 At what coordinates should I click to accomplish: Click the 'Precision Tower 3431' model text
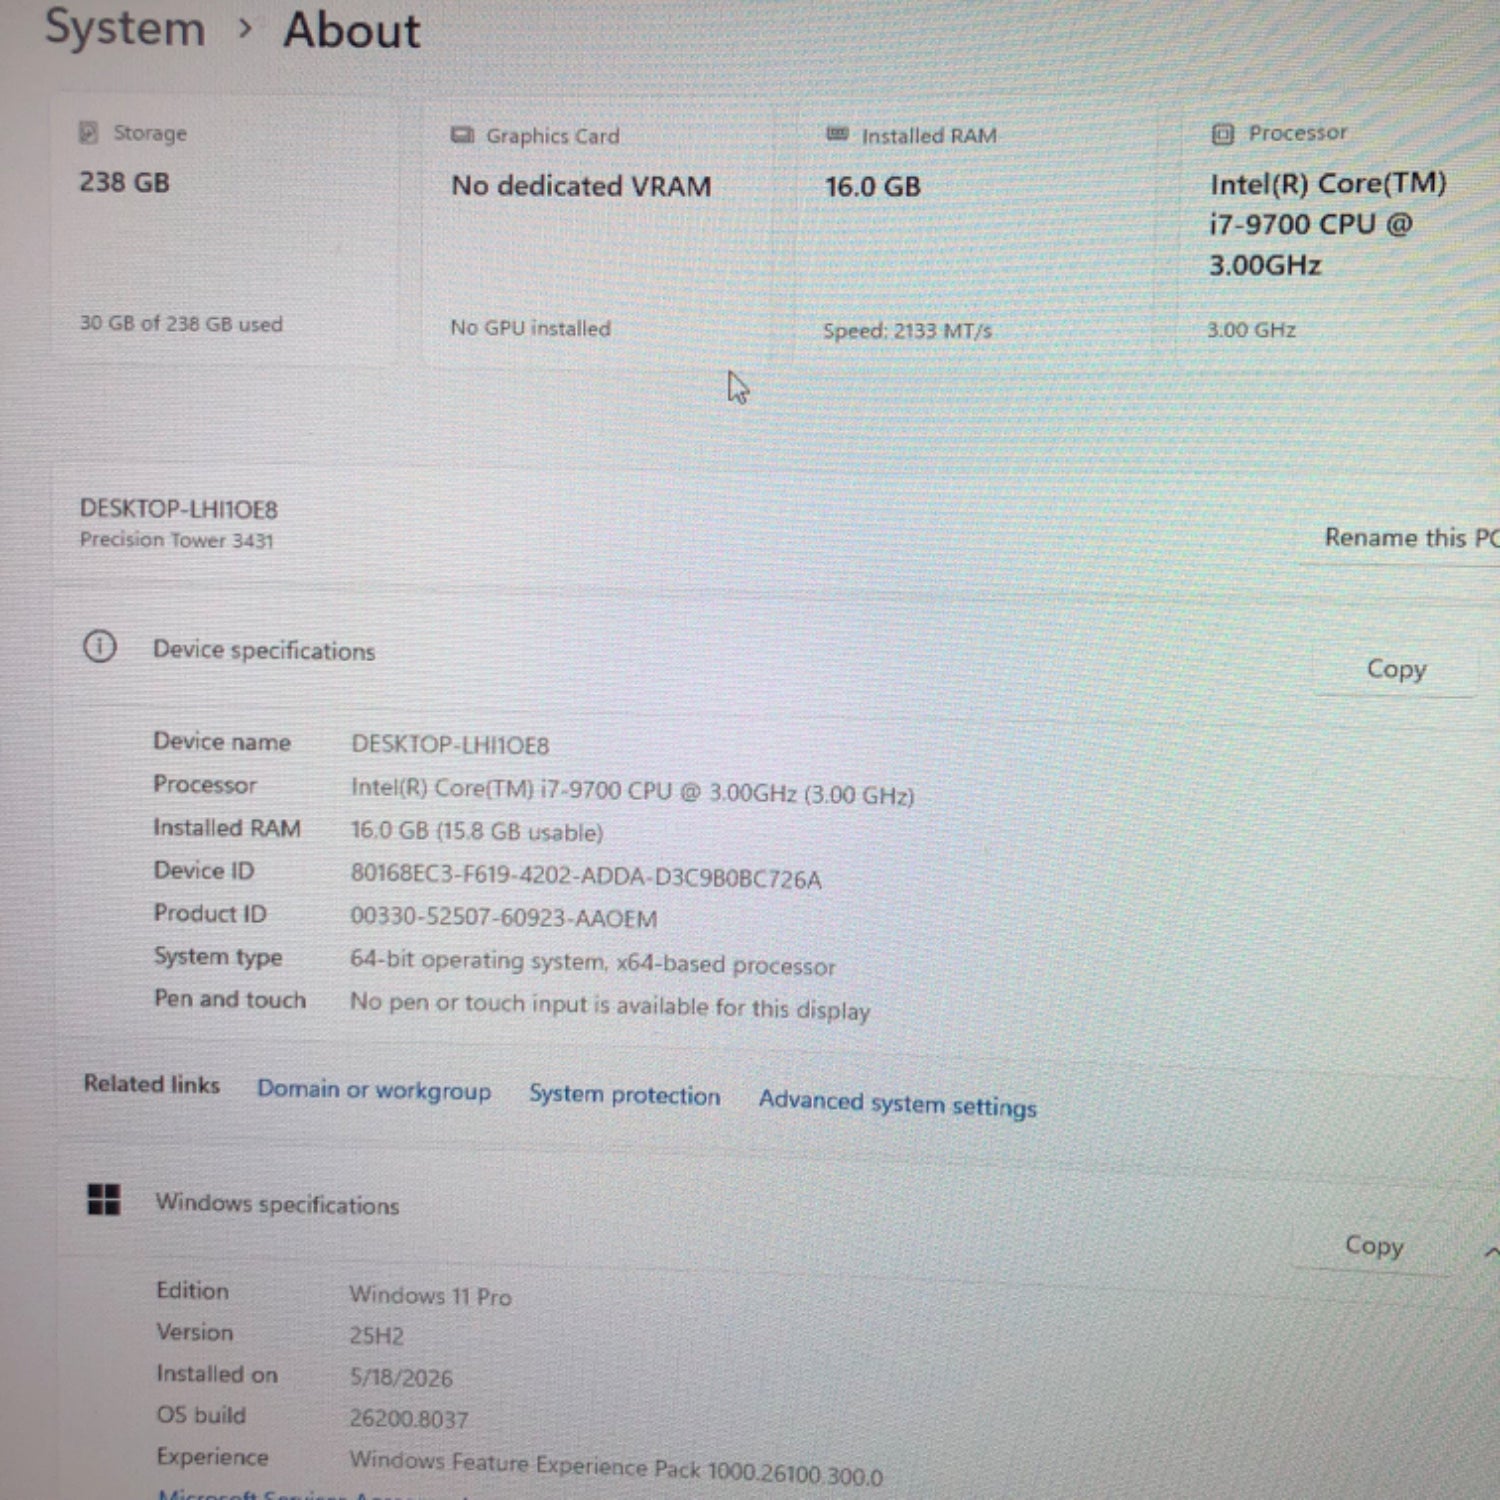coord(176,540)
